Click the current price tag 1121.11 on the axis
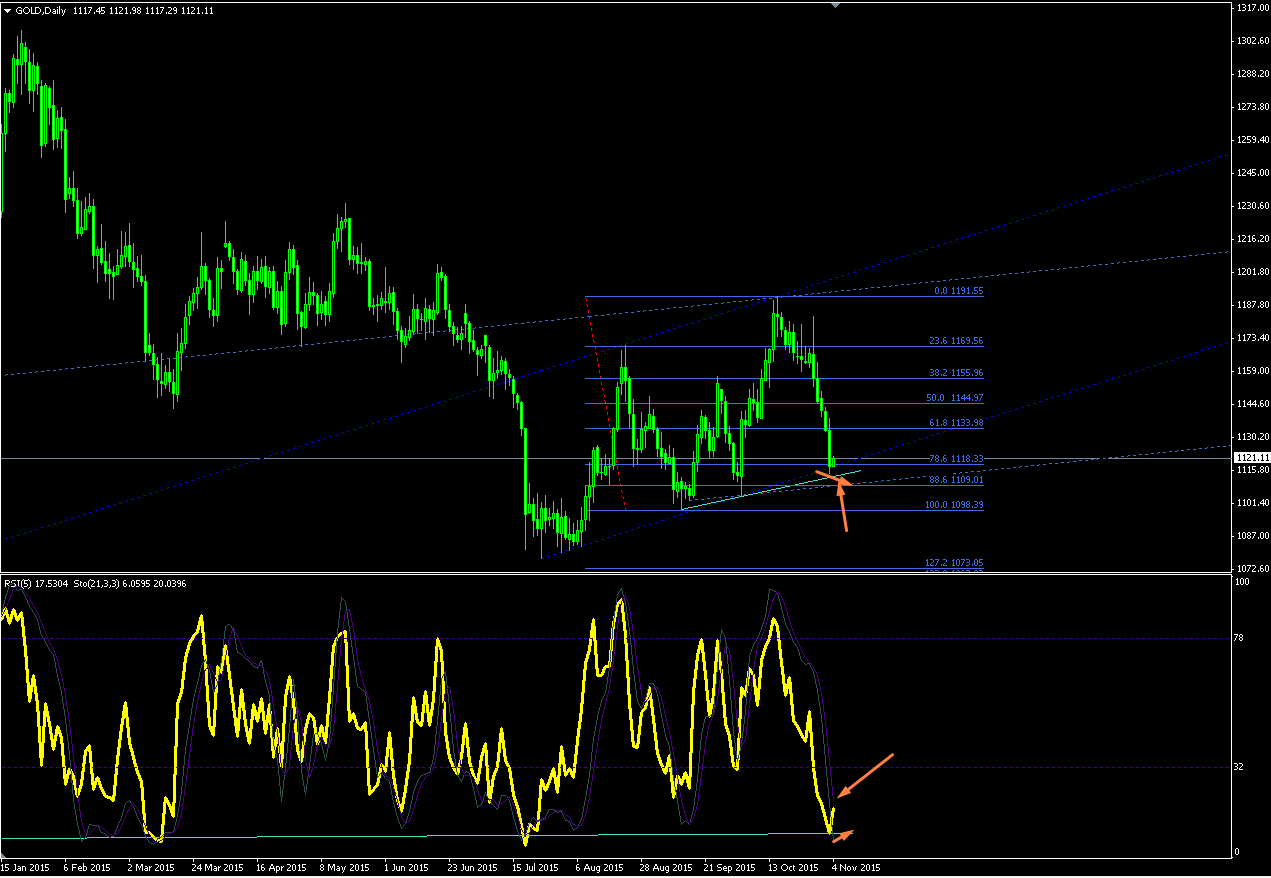Image resolution: width=1271 pixels, height=878 pixels. 1251,457
